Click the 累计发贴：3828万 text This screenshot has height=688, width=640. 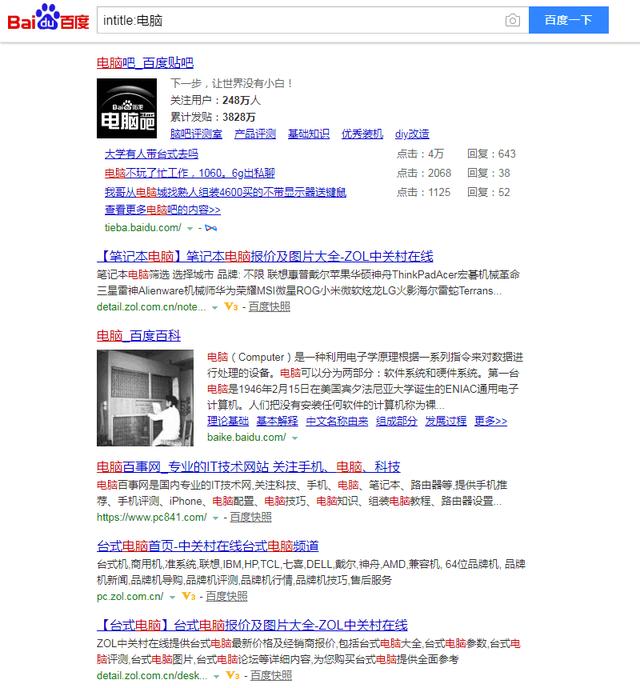(213, 117)
